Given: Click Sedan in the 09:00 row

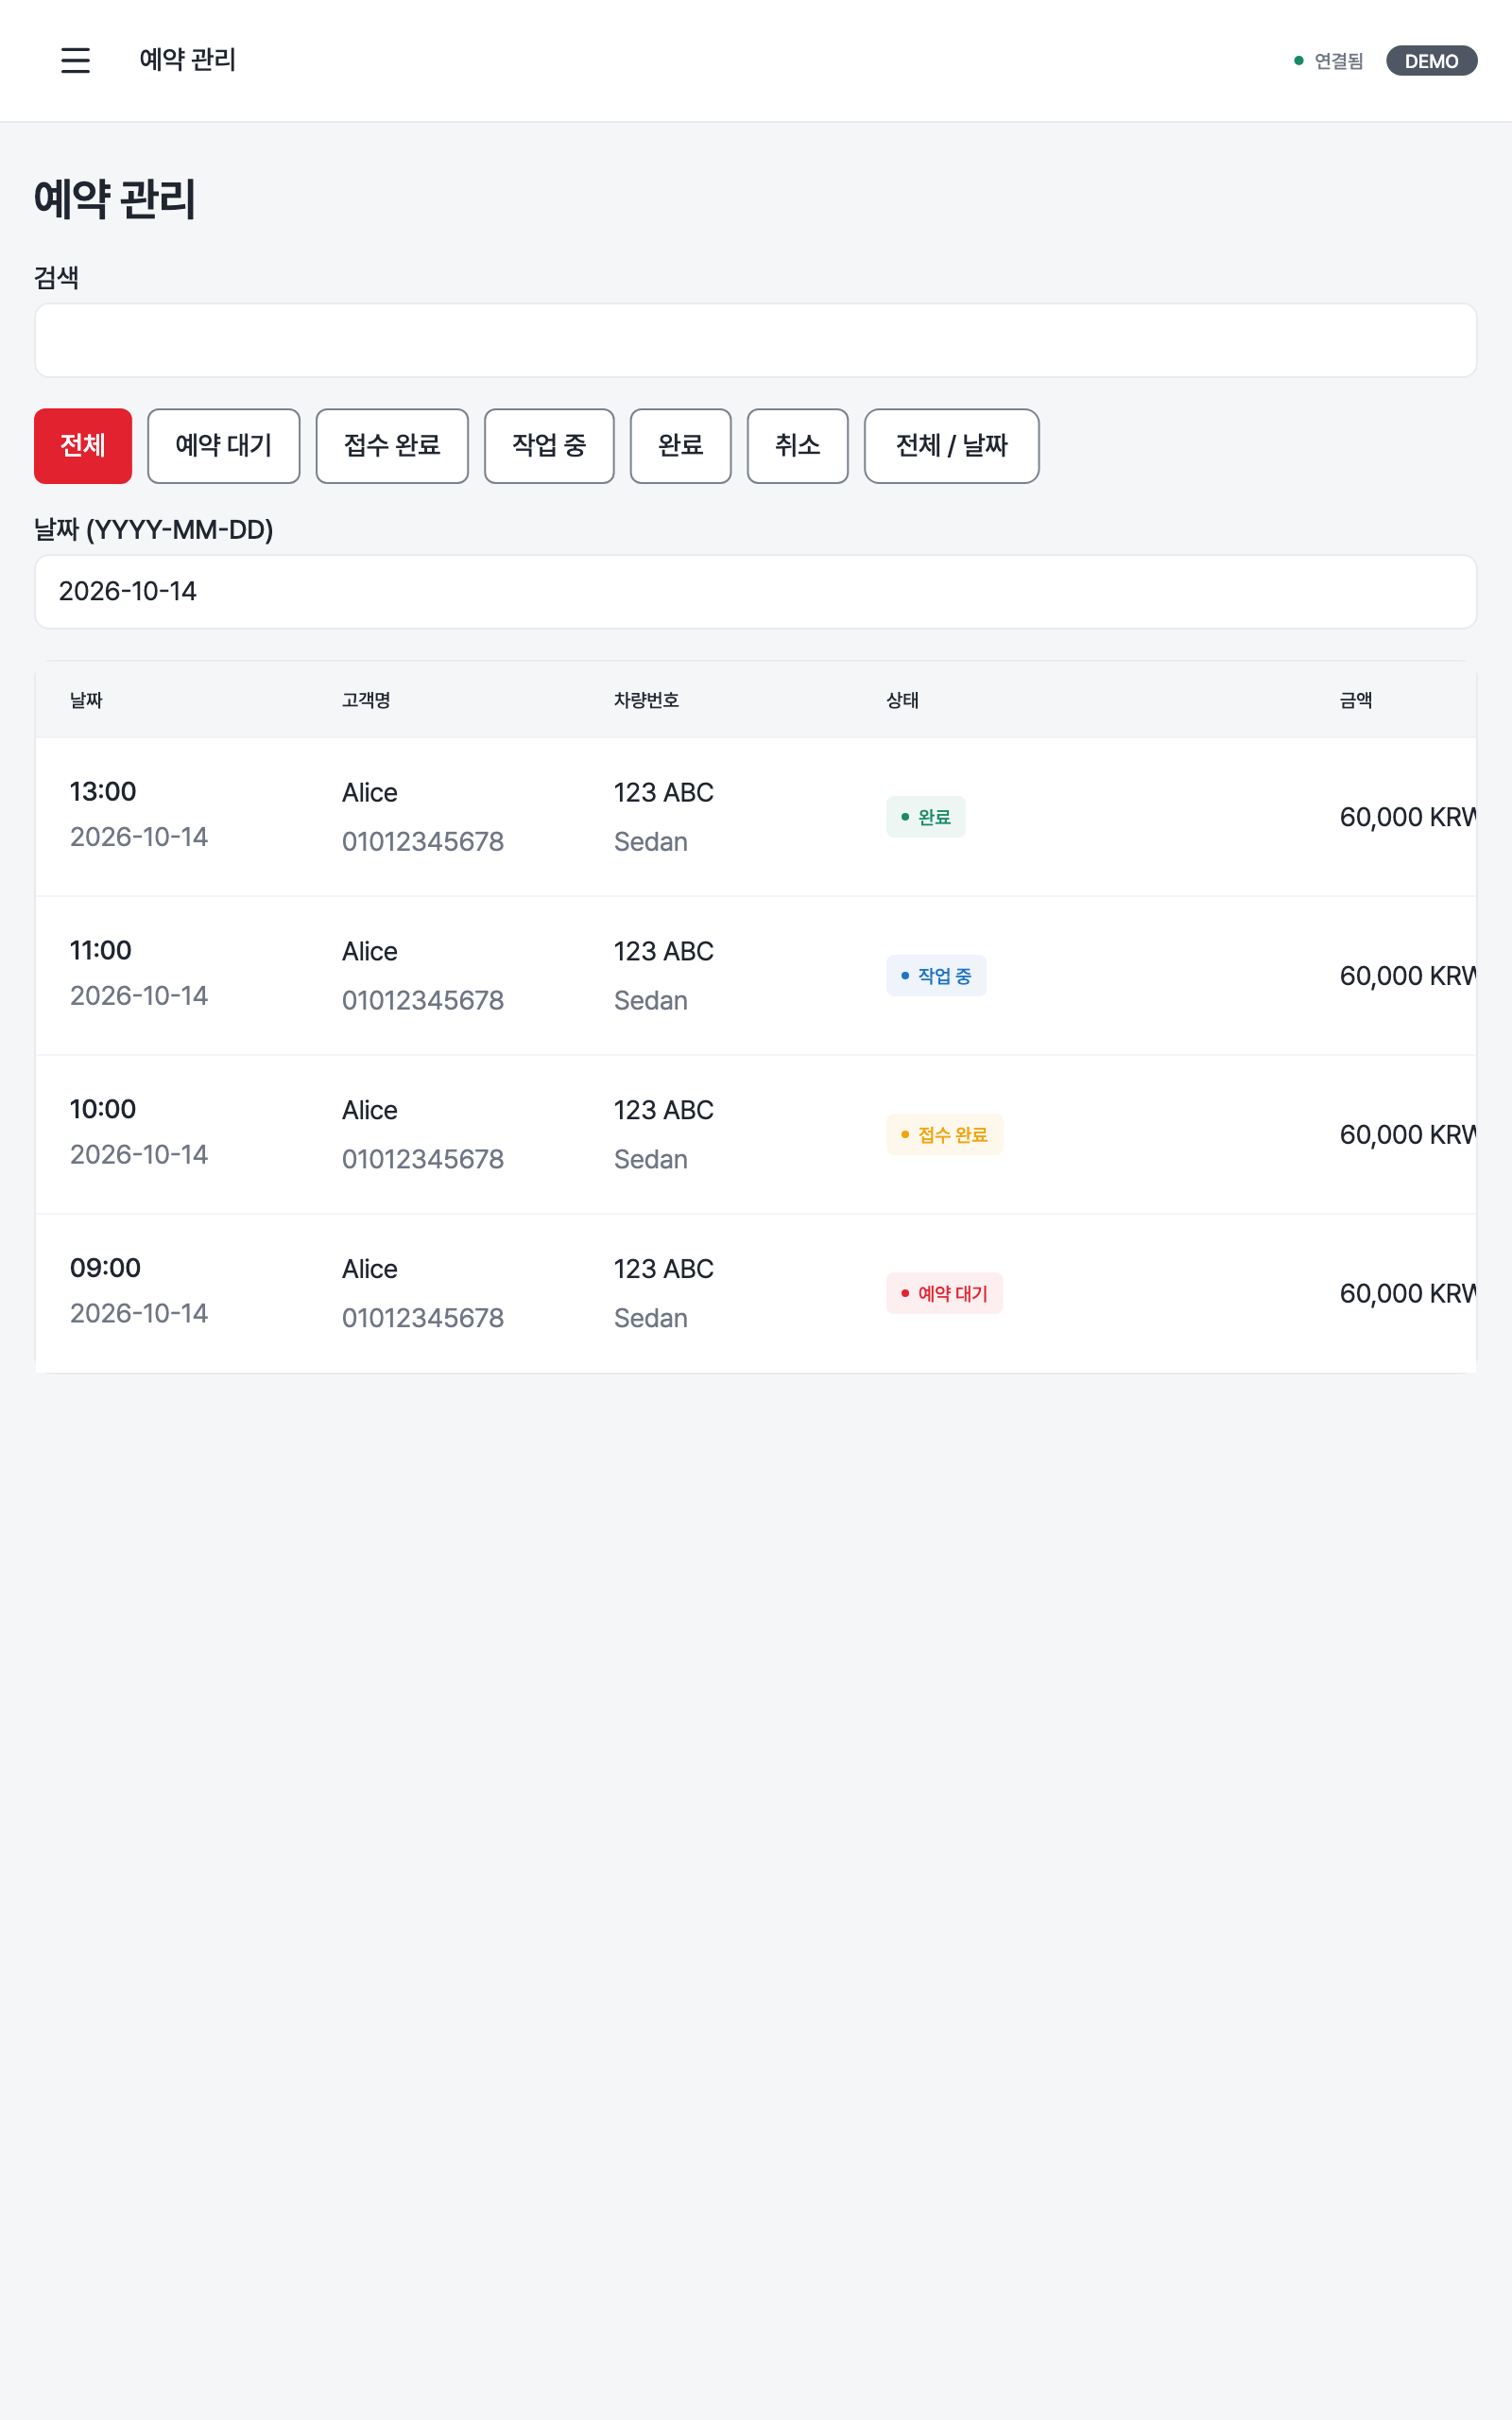Looking at the screenshot, I should [x=651, y=1319].
